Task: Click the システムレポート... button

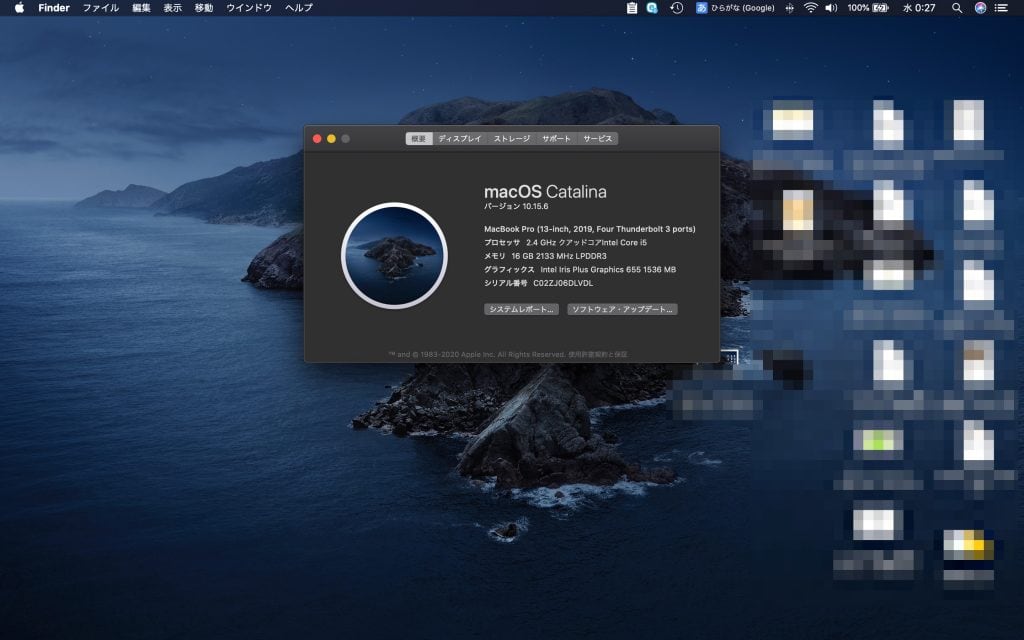Action: [x=521, y=309]
